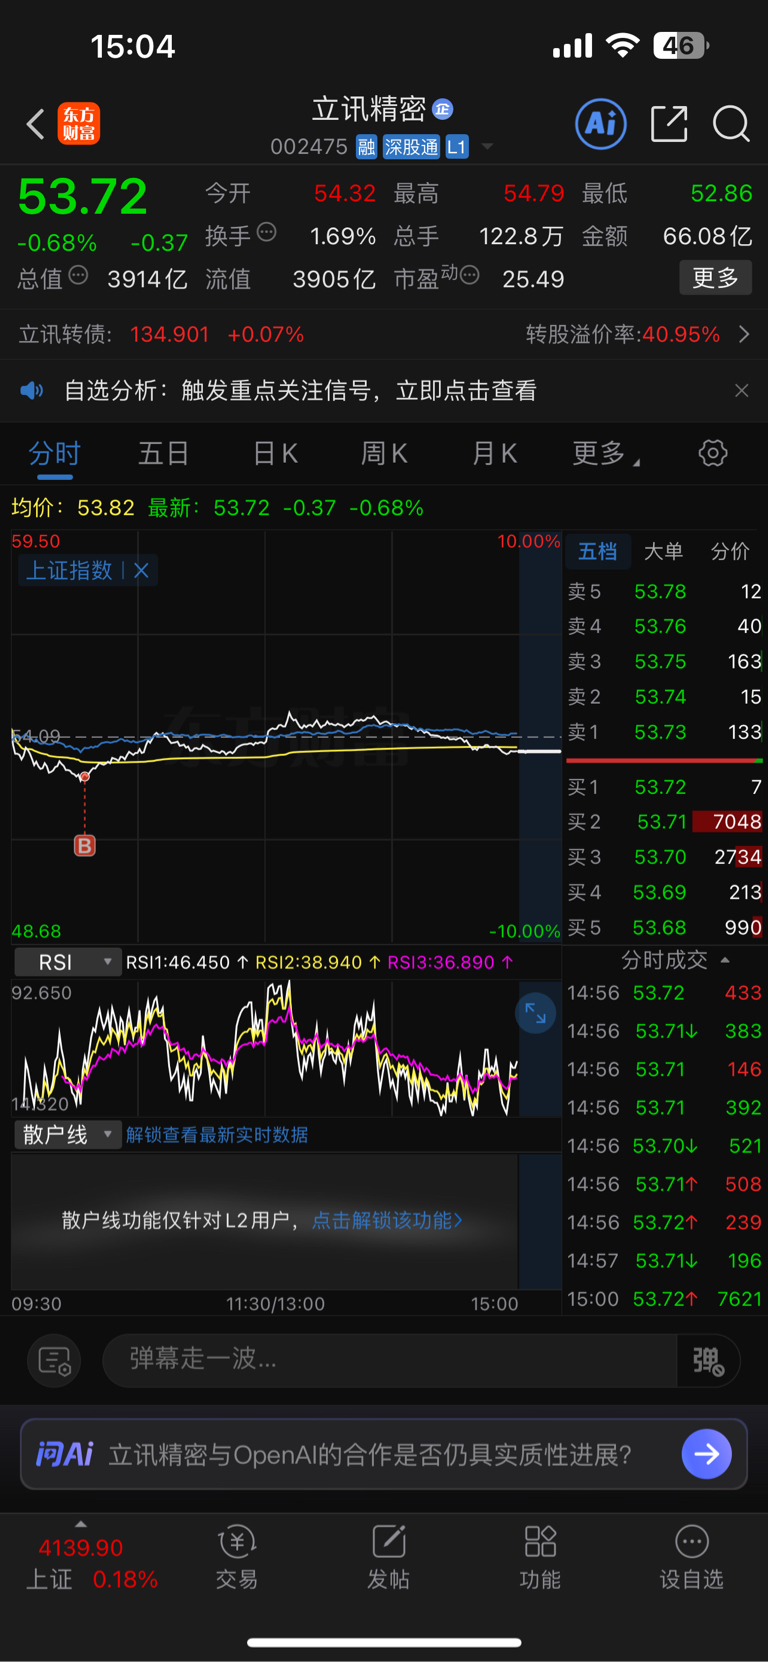
Task: Tap Wi-Fi icon in status bar
Action: pos(623,45)
